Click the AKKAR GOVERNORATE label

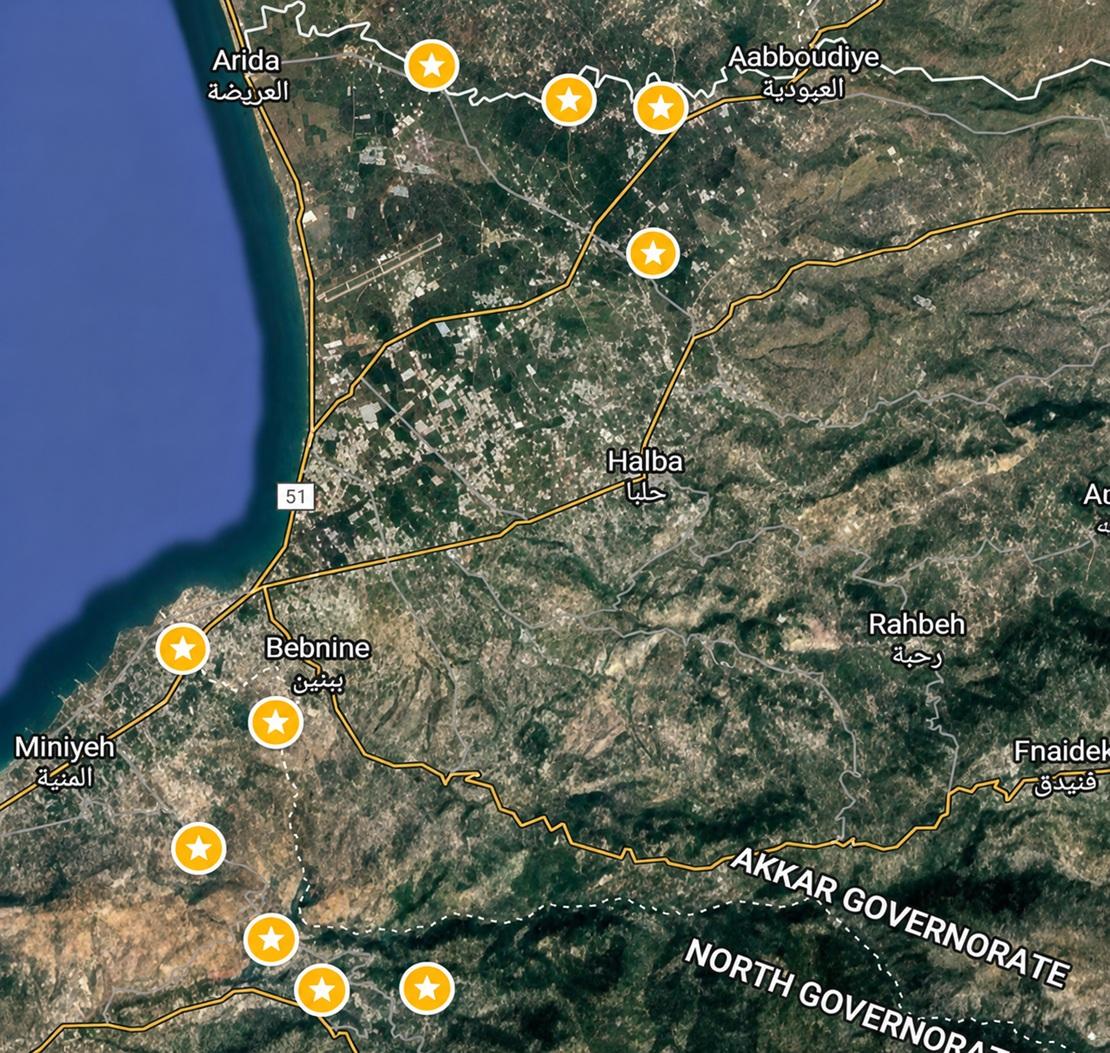point(899,918)
